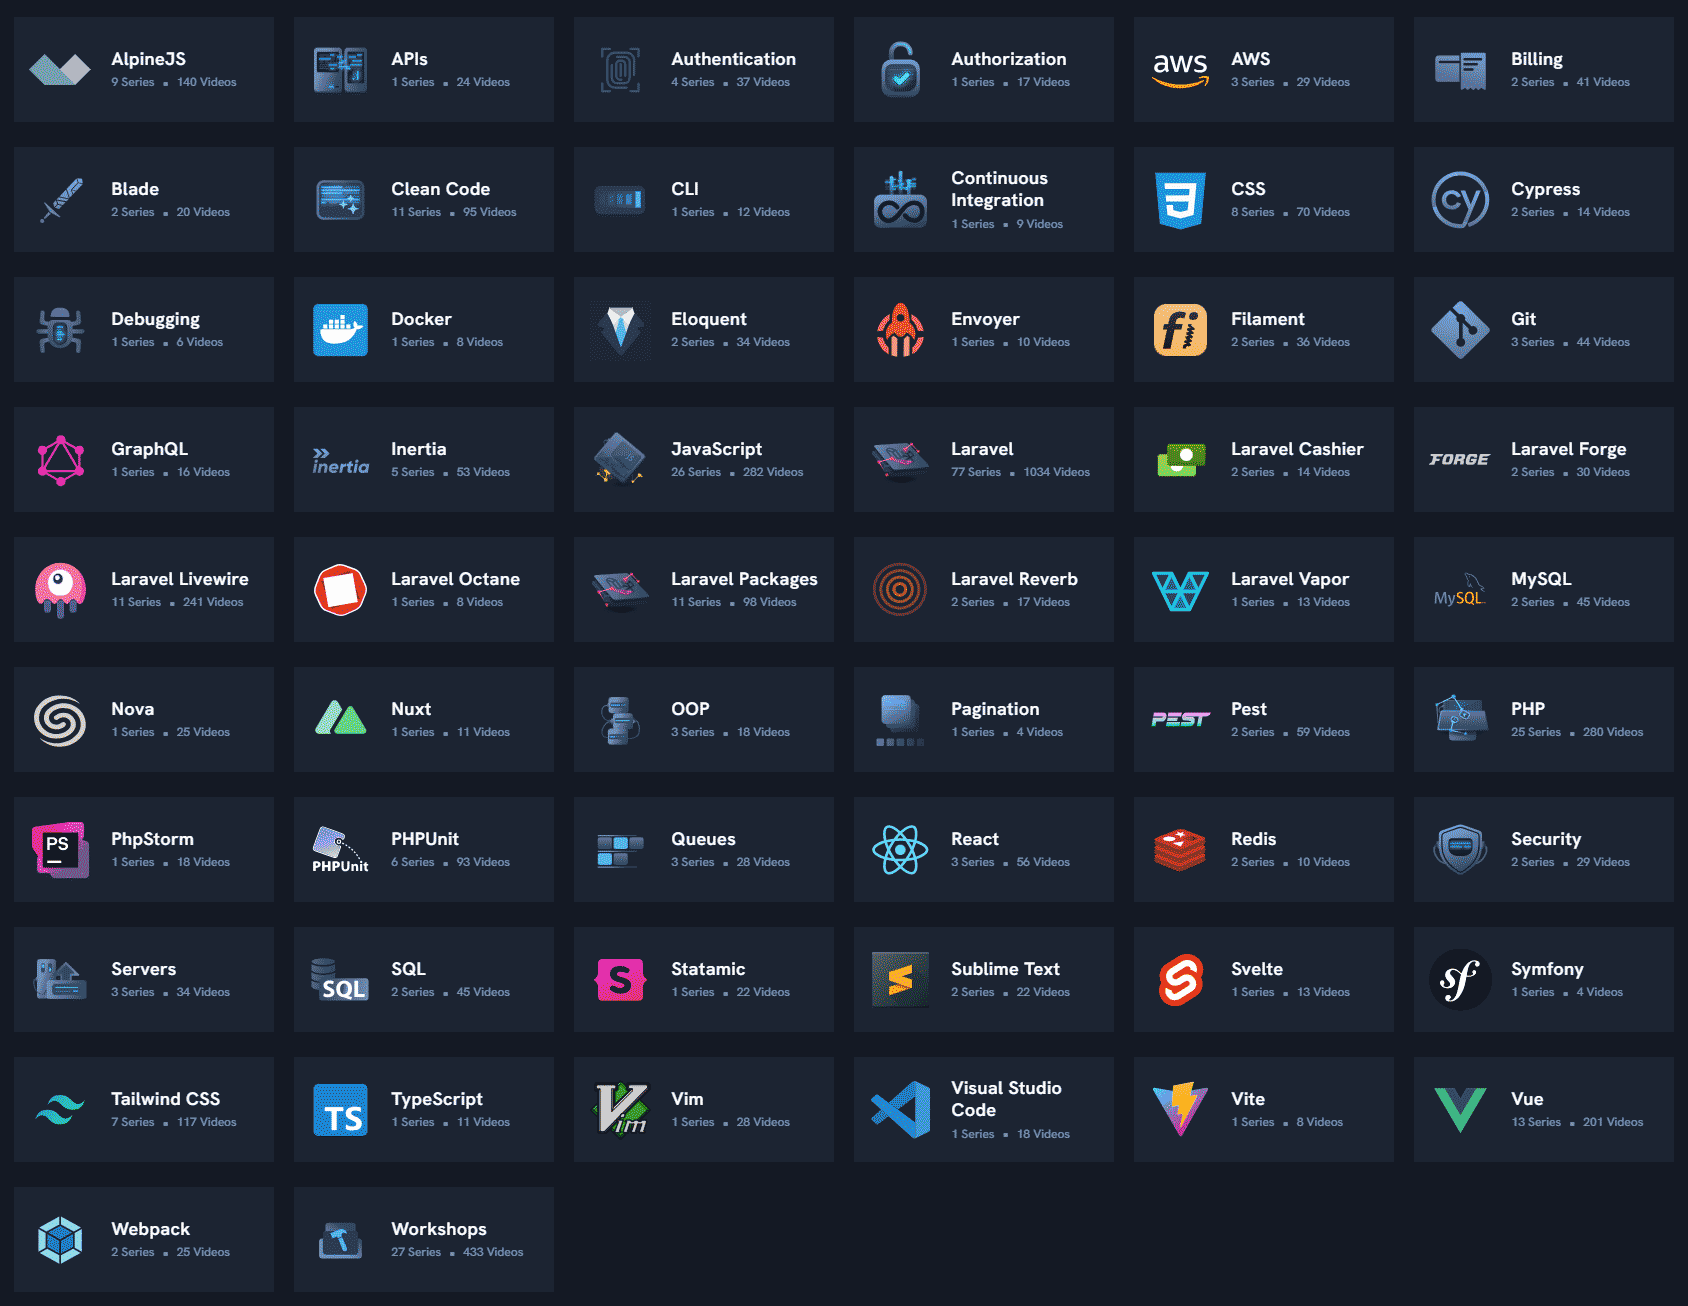Screen dimensions: 1688x1306
Task: Open the Docker whale icon
Action: point(340,330)
